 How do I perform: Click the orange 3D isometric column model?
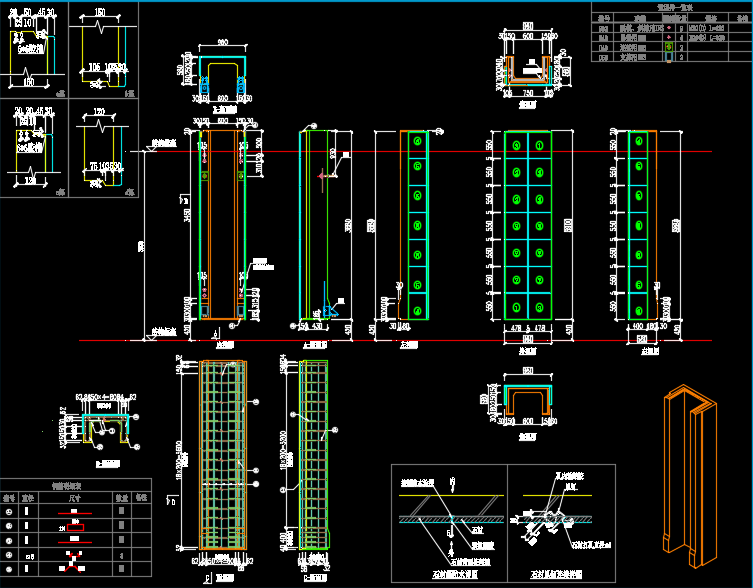[687, 470]
